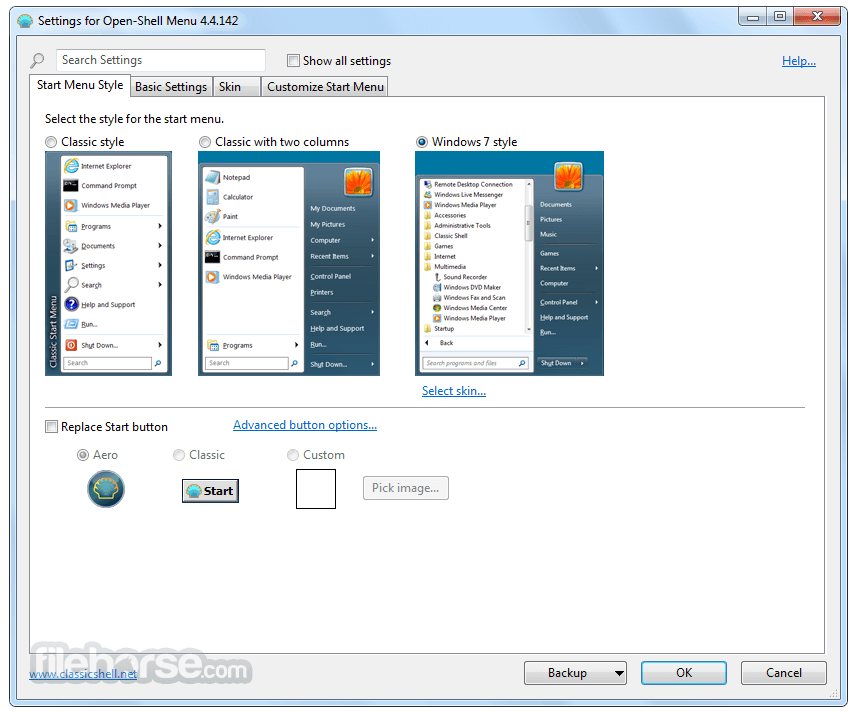Tick the Replace Start button checkbox
The height and width of the screenshot is (714, 855).
point(51,427)
